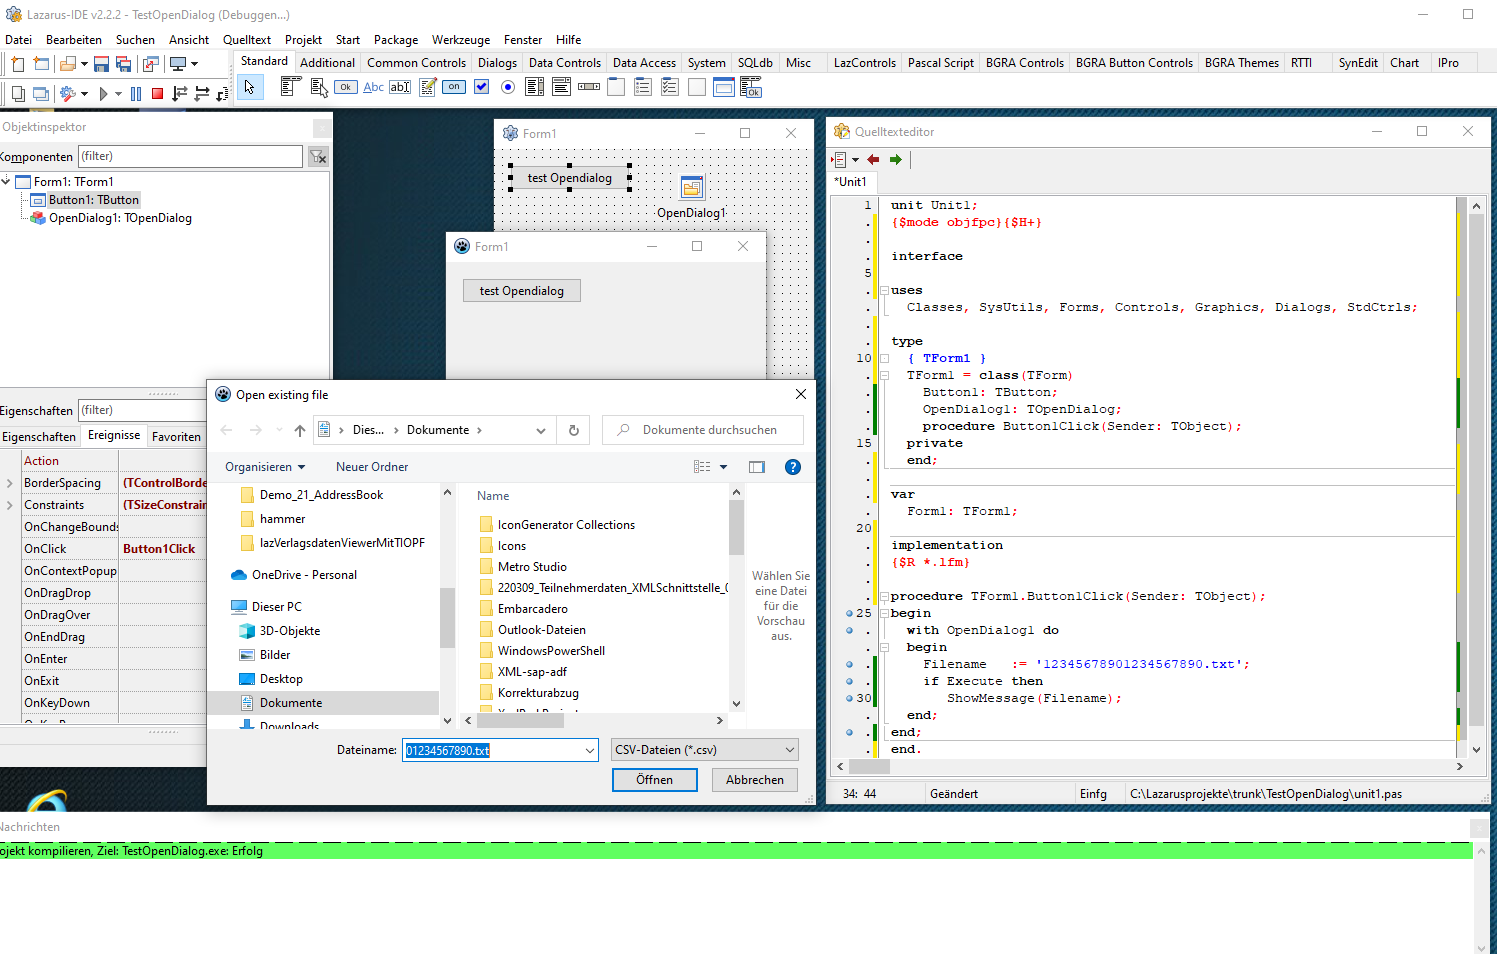Screen dimensions: 1497x954
Task: Click test Opendialog button in the running Form1
Action: point(522,291)
